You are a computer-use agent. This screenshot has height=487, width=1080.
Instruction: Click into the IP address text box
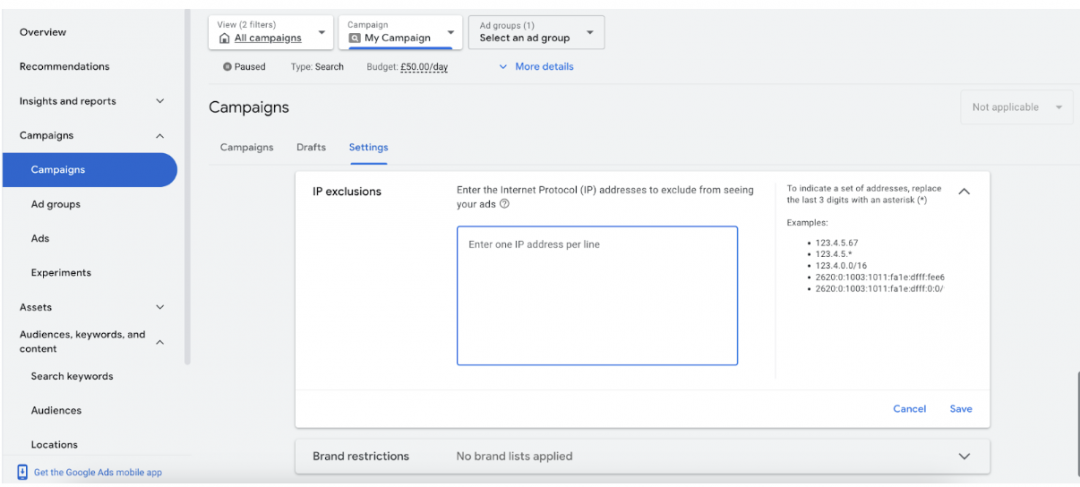coord(597,296)
